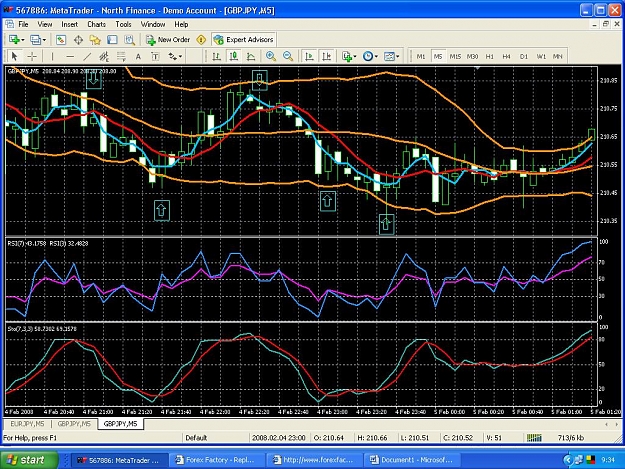Expand the Profiles dropdown arrow
The height and width of the screenshot is (469, 625).
pos(44,40)
